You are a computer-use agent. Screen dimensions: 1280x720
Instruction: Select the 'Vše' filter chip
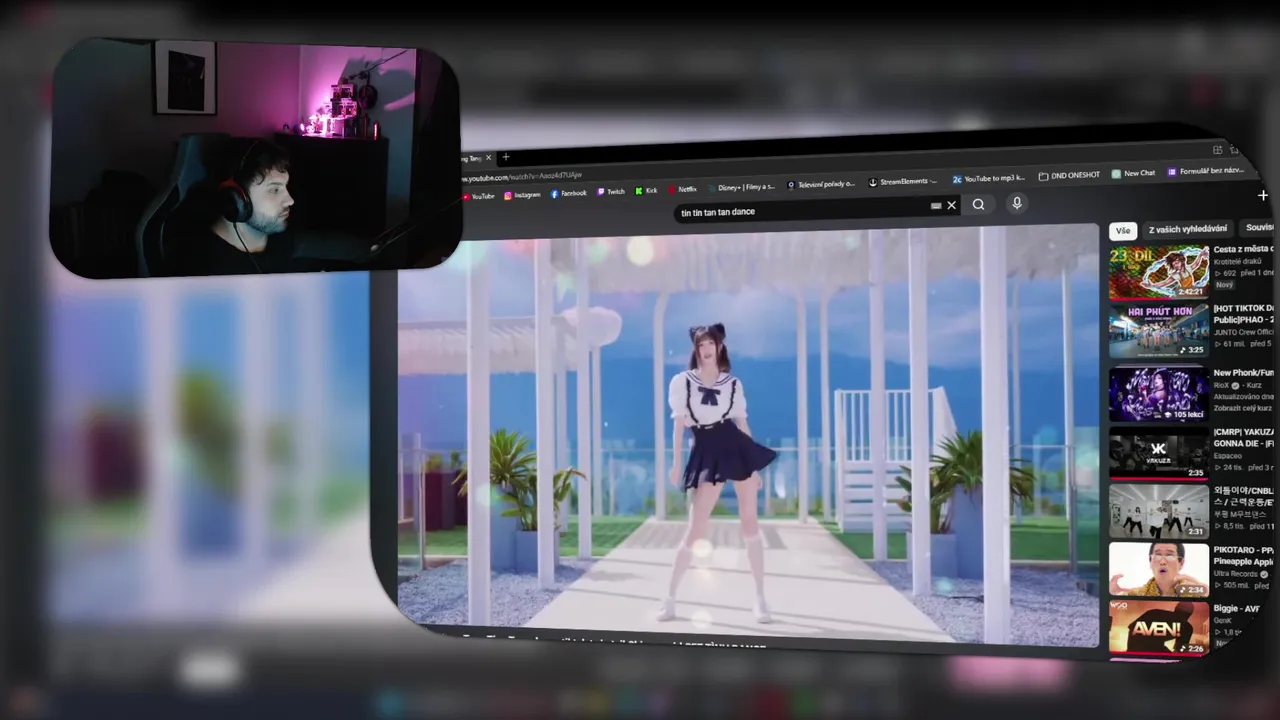(1123, 231)
